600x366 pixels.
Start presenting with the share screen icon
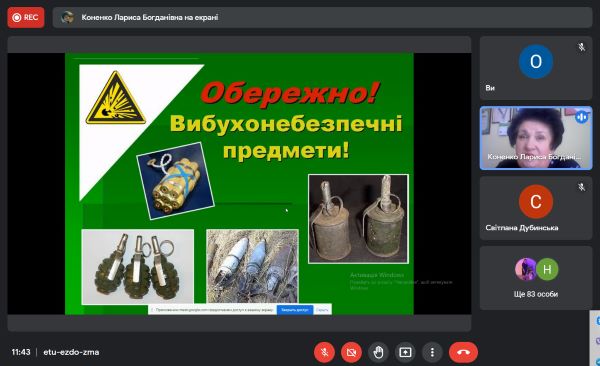click(405, 352)
